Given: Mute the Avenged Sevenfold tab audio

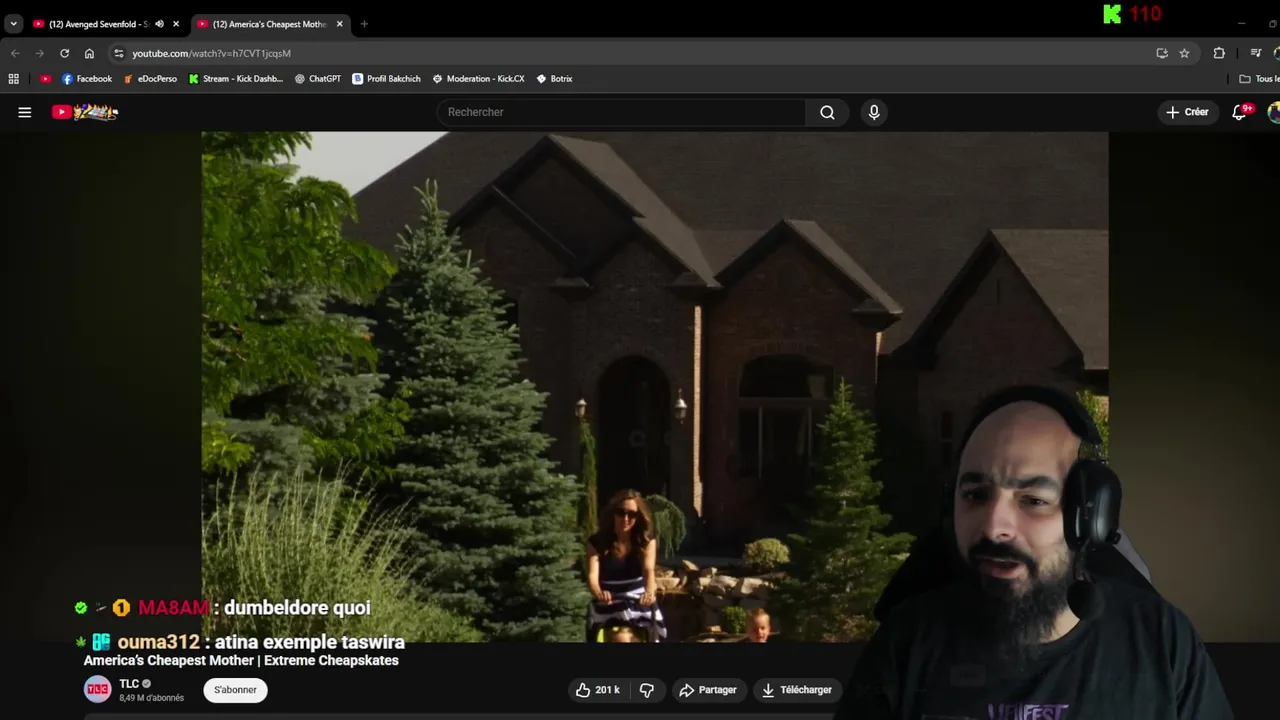Looking at the screenshot, I should [159, 24].
